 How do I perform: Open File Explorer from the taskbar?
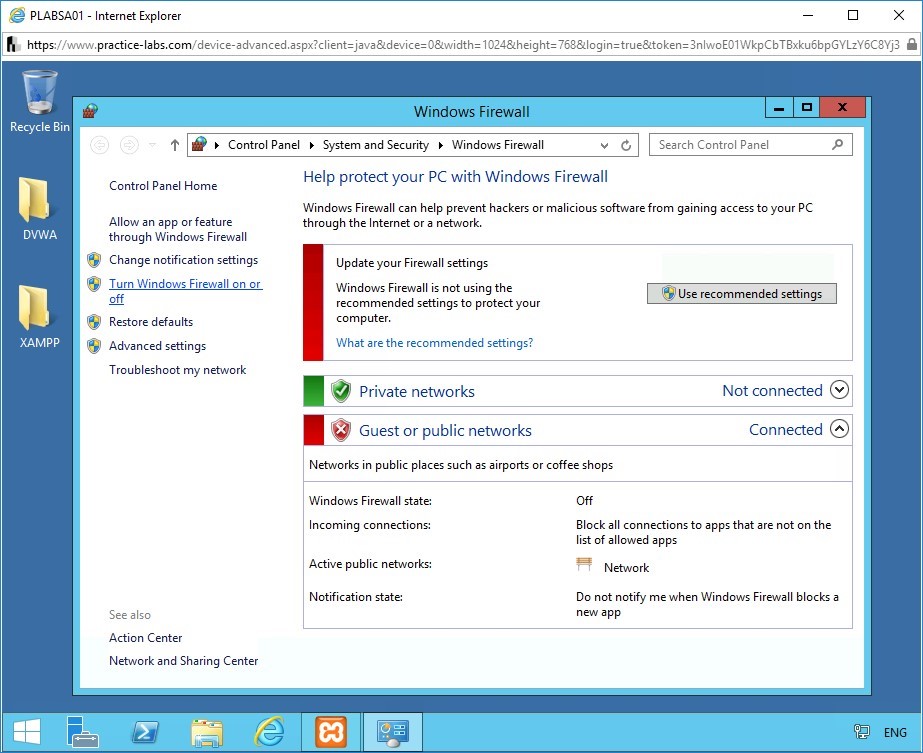click(207, 732)
